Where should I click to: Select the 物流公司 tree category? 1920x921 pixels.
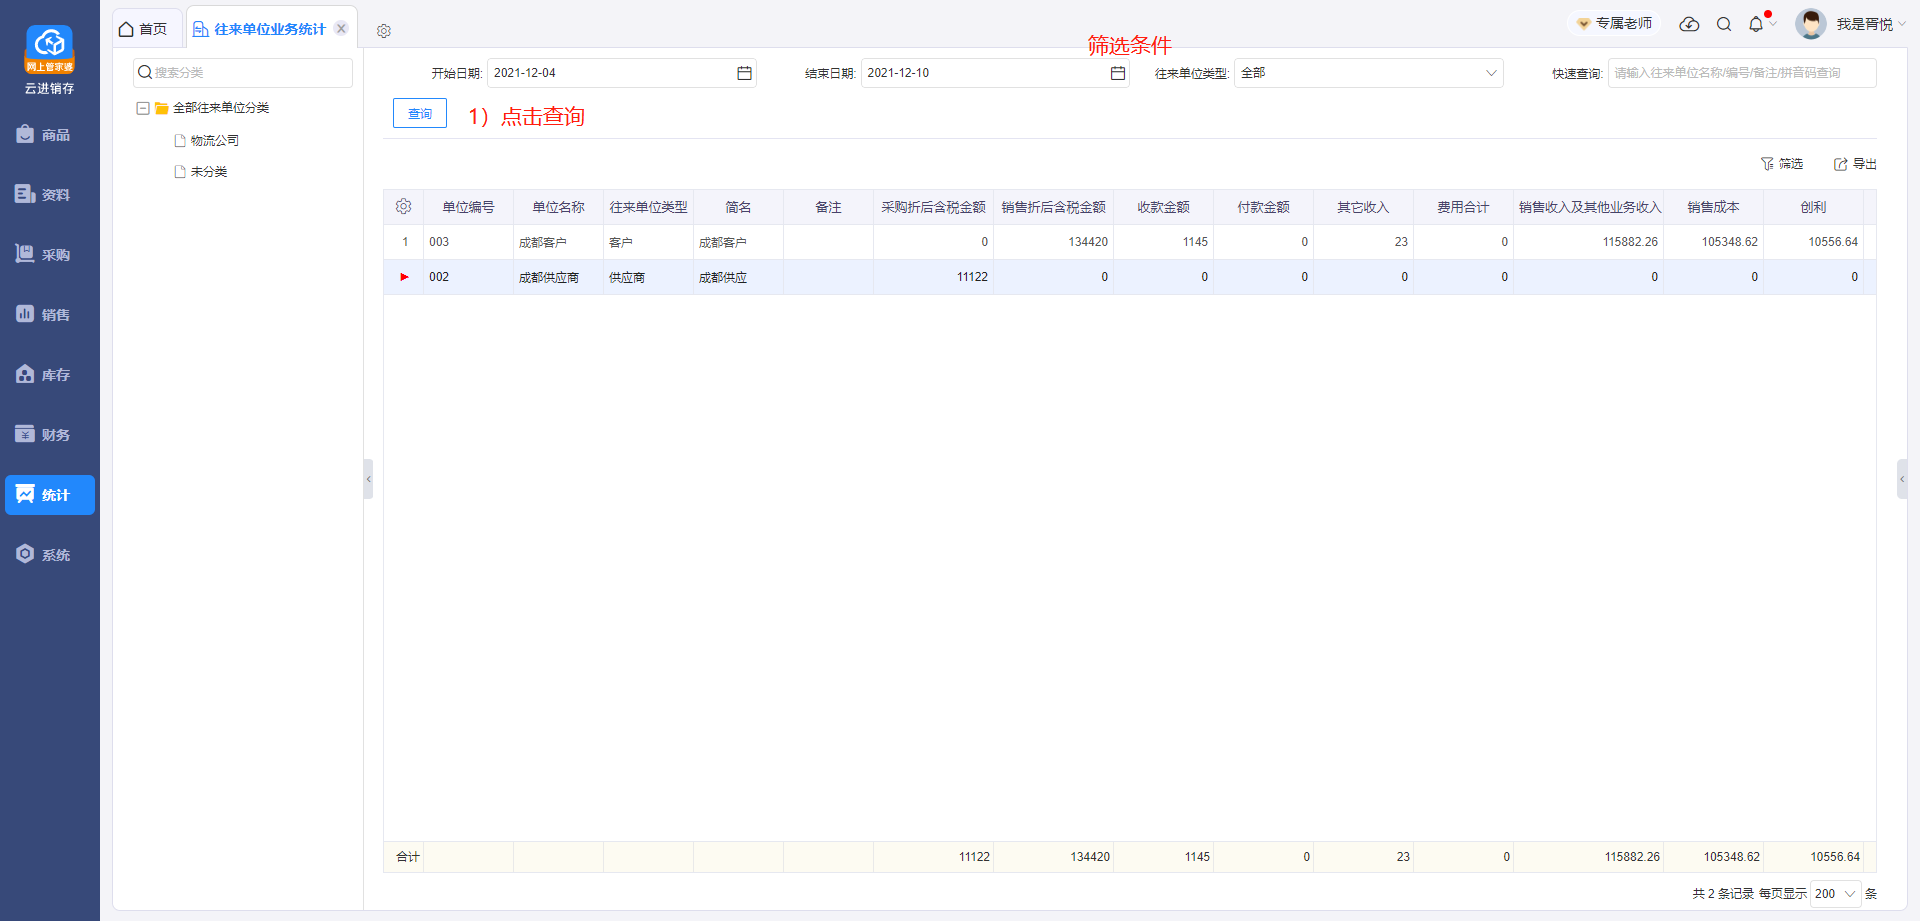click(215, 141)
